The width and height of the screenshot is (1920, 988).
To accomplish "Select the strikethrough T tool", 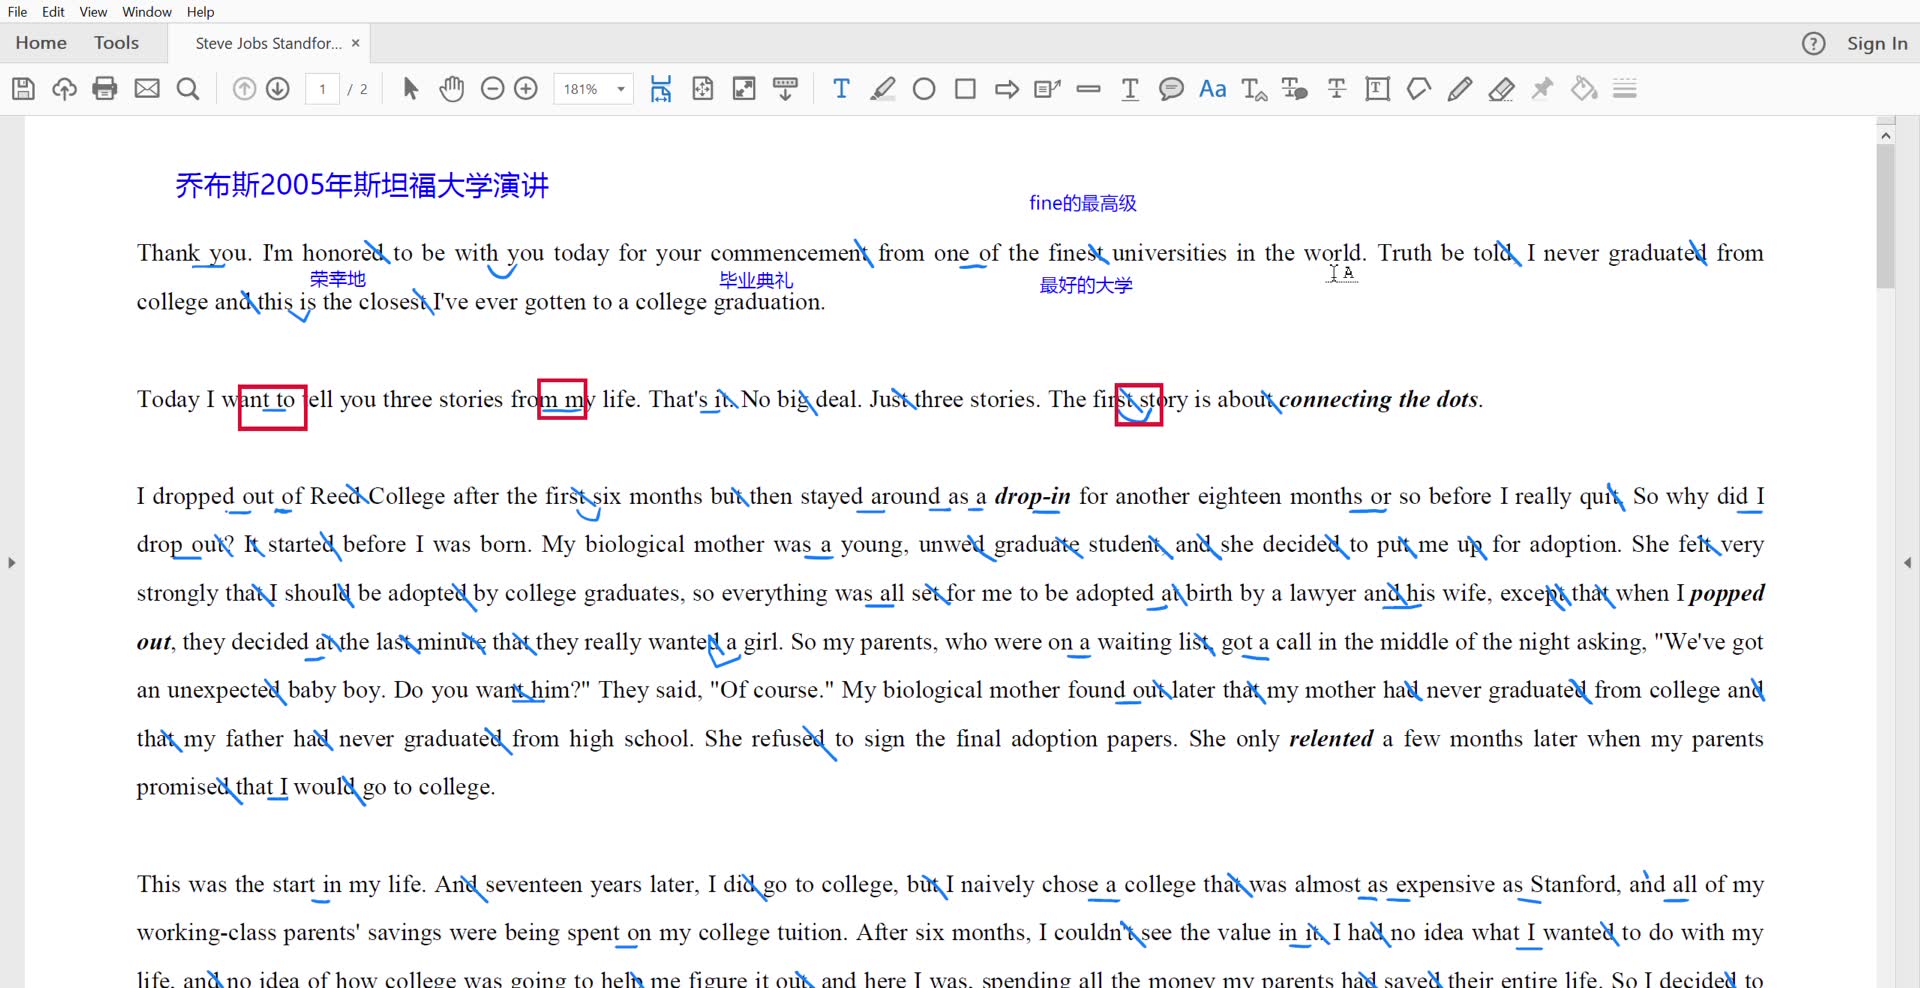I will (1336, 89).
